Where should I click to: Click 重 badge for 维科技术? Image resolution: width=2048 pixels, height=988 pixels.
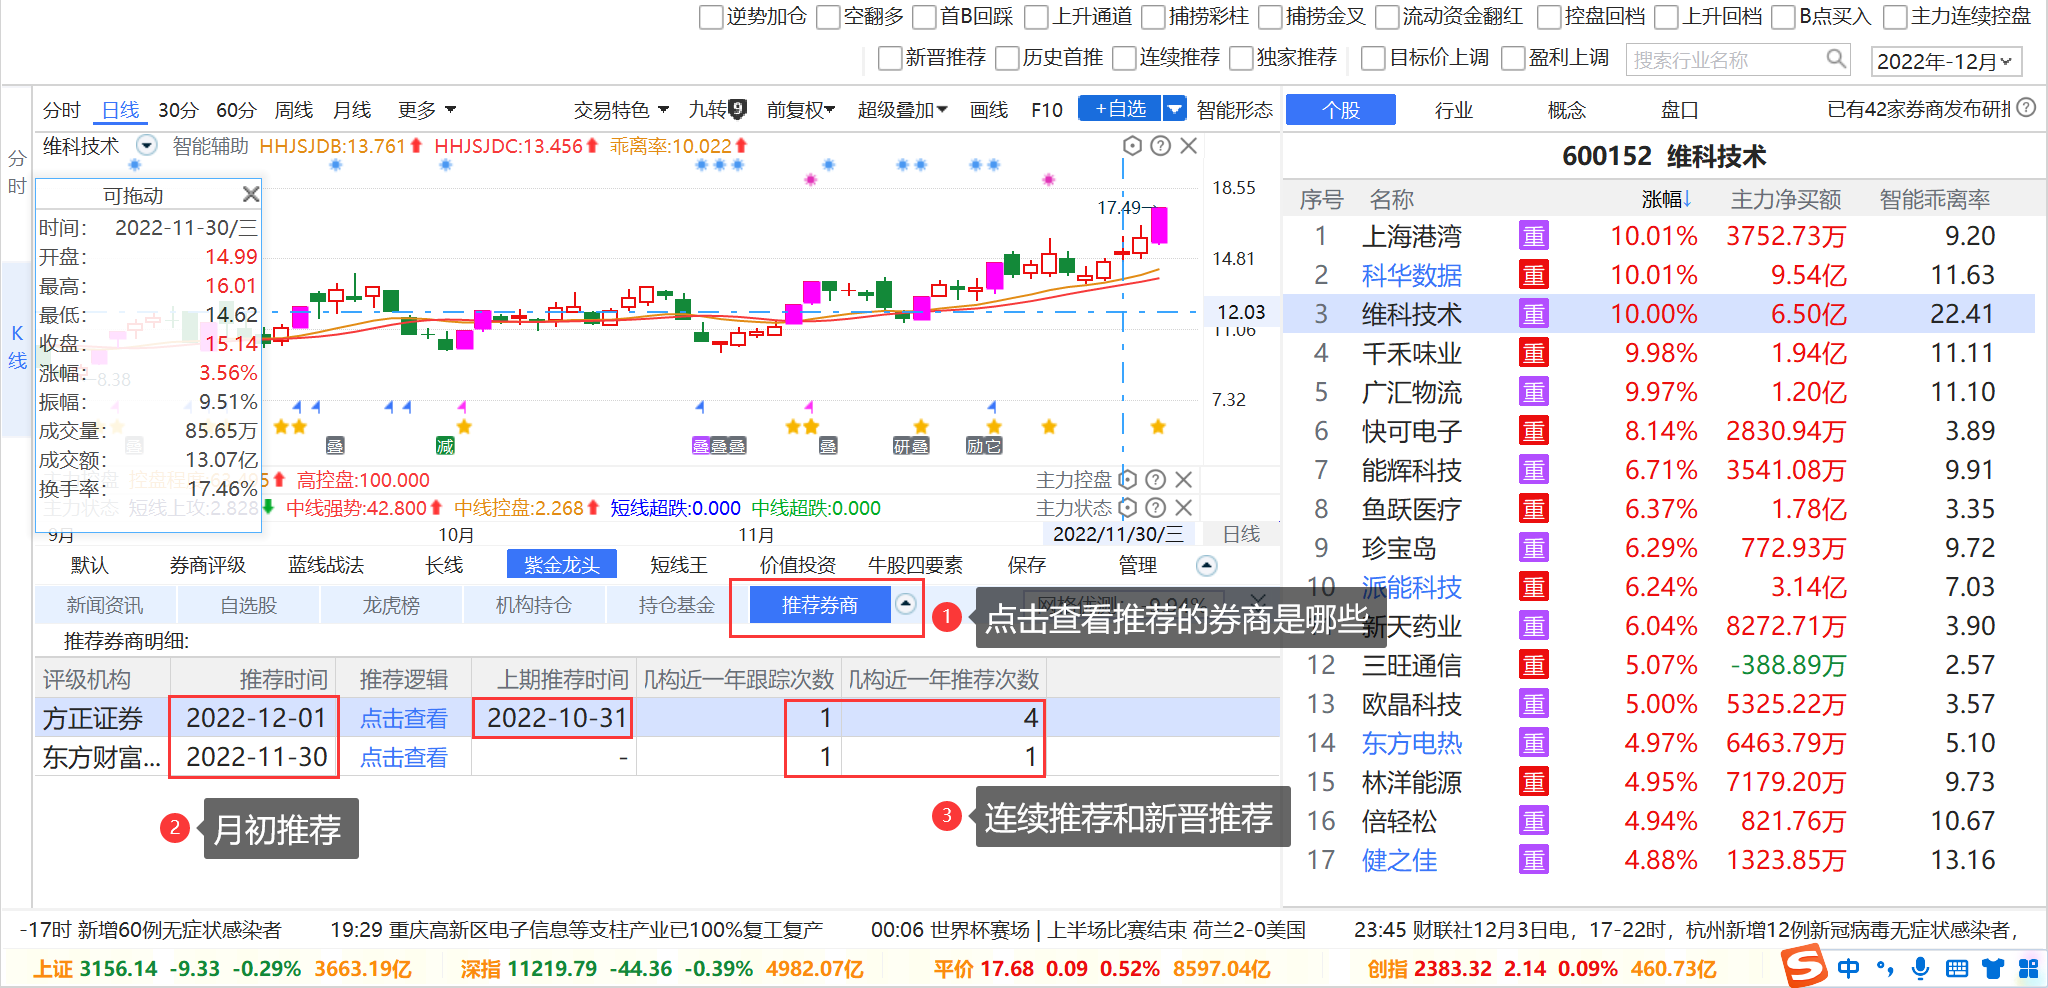coord(1534,314)
